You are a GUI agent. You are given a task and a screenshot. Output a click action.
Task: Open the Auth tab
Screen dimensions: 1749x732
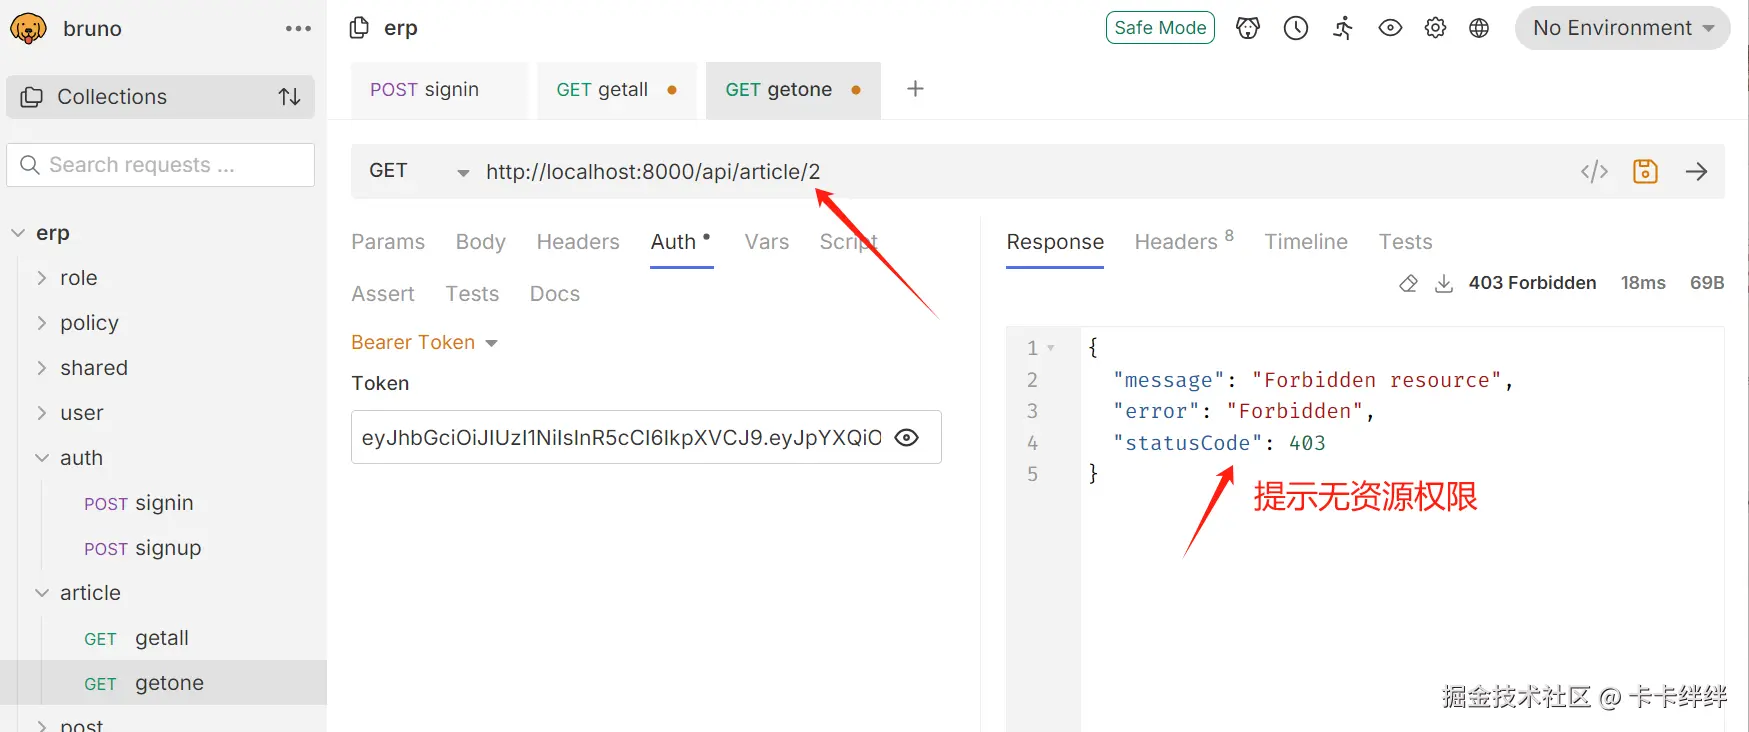click(x=680, y=242)
